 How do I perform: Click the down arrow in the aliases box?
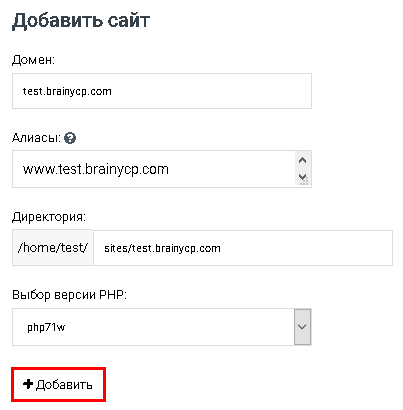(303, 177)
